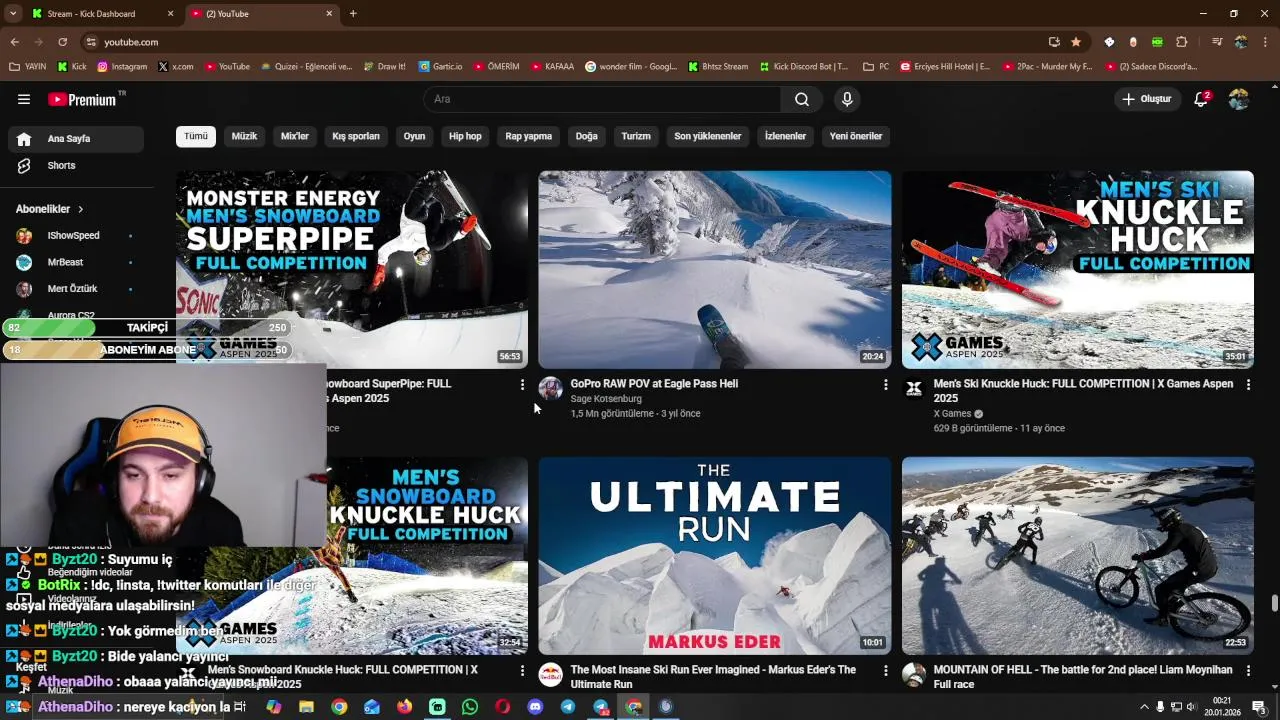
Task: Open the YouTube hamburger guide menu
Action: coord(24,99)
